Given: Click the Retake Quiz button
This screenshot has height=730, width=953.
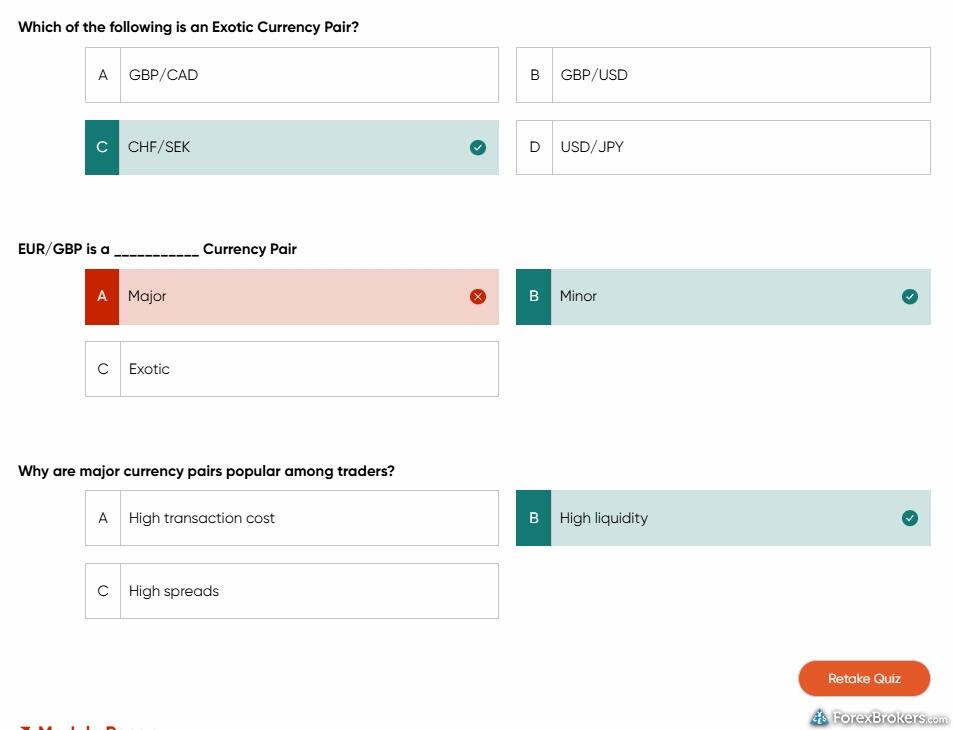Looking at the screenshot, I should (864, 678).
